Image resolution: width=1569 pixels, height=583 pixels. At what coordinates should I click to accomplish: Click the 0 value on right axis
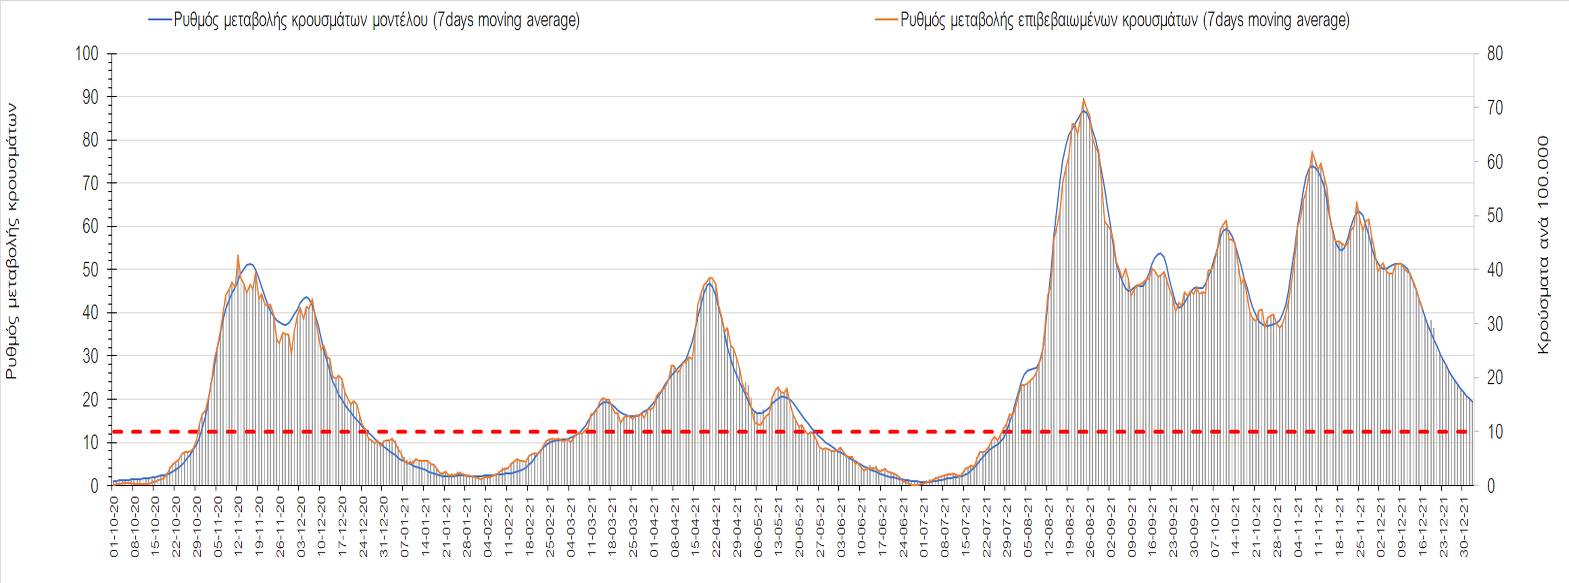(1491, 486)
